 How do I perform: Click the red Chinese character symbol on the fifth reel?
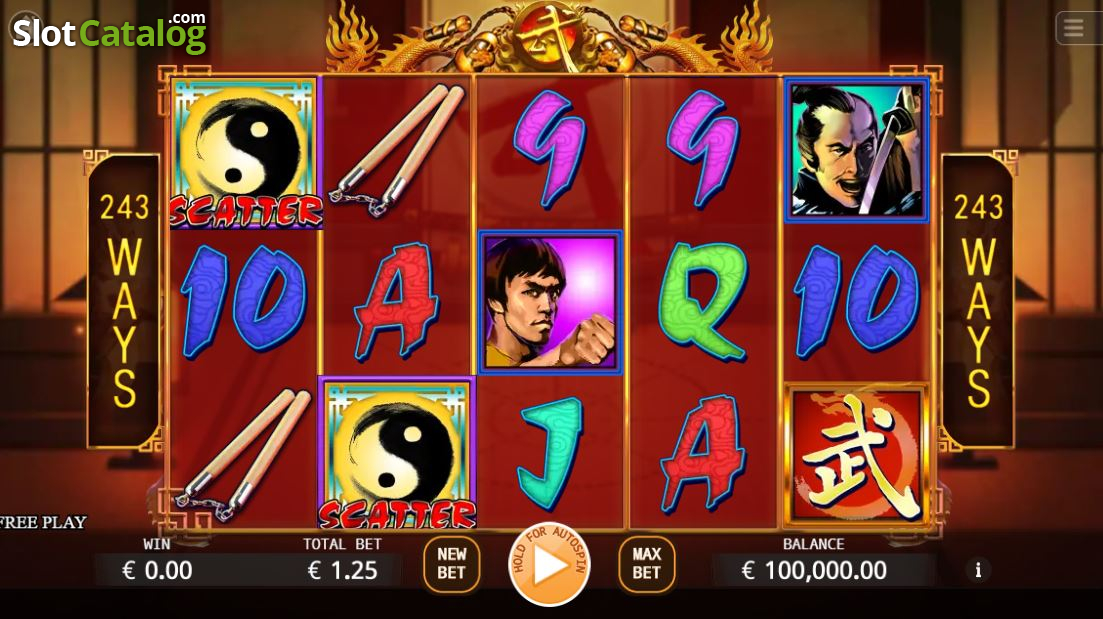pyautogui.click(x=856, y=455)
